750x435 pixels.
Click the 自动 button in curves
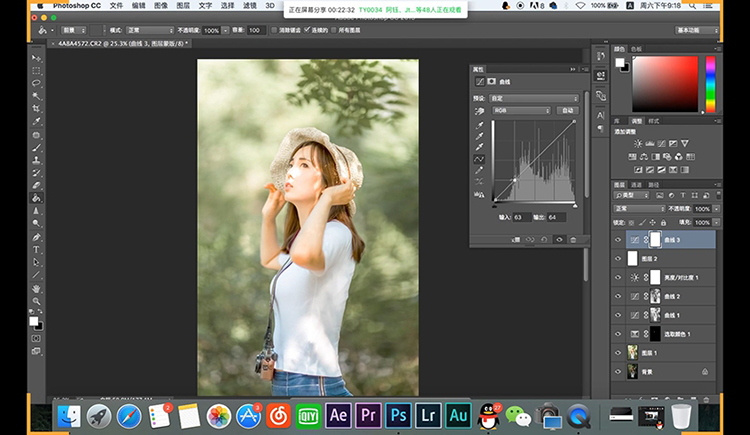tap(568, 111)
